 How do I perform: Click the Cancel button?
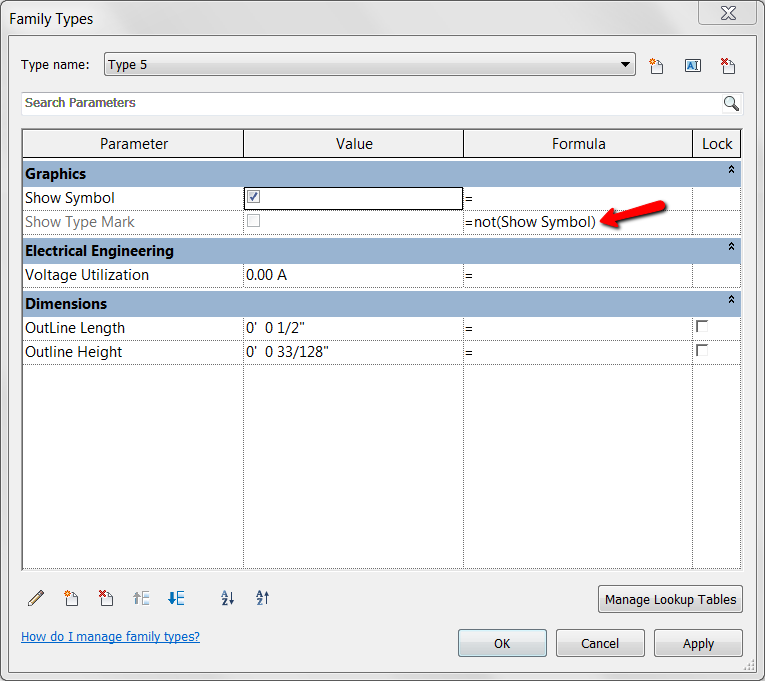pos(600,643)
